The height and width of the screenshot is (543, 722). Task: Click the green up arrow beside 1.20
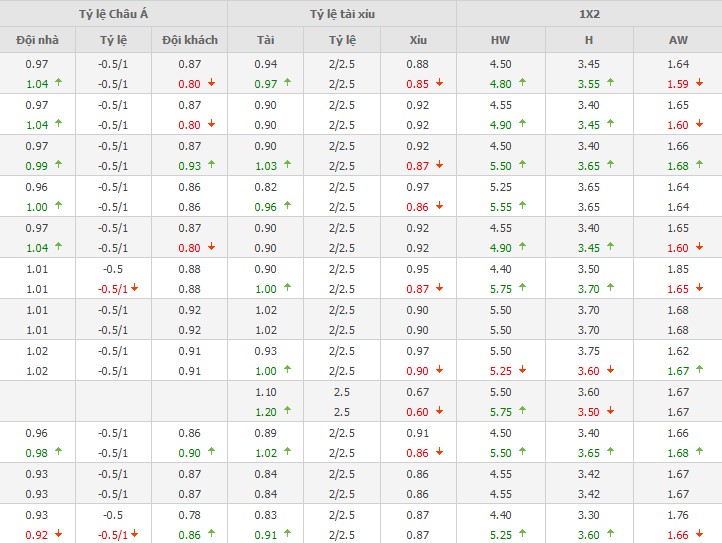click(287, 411)
